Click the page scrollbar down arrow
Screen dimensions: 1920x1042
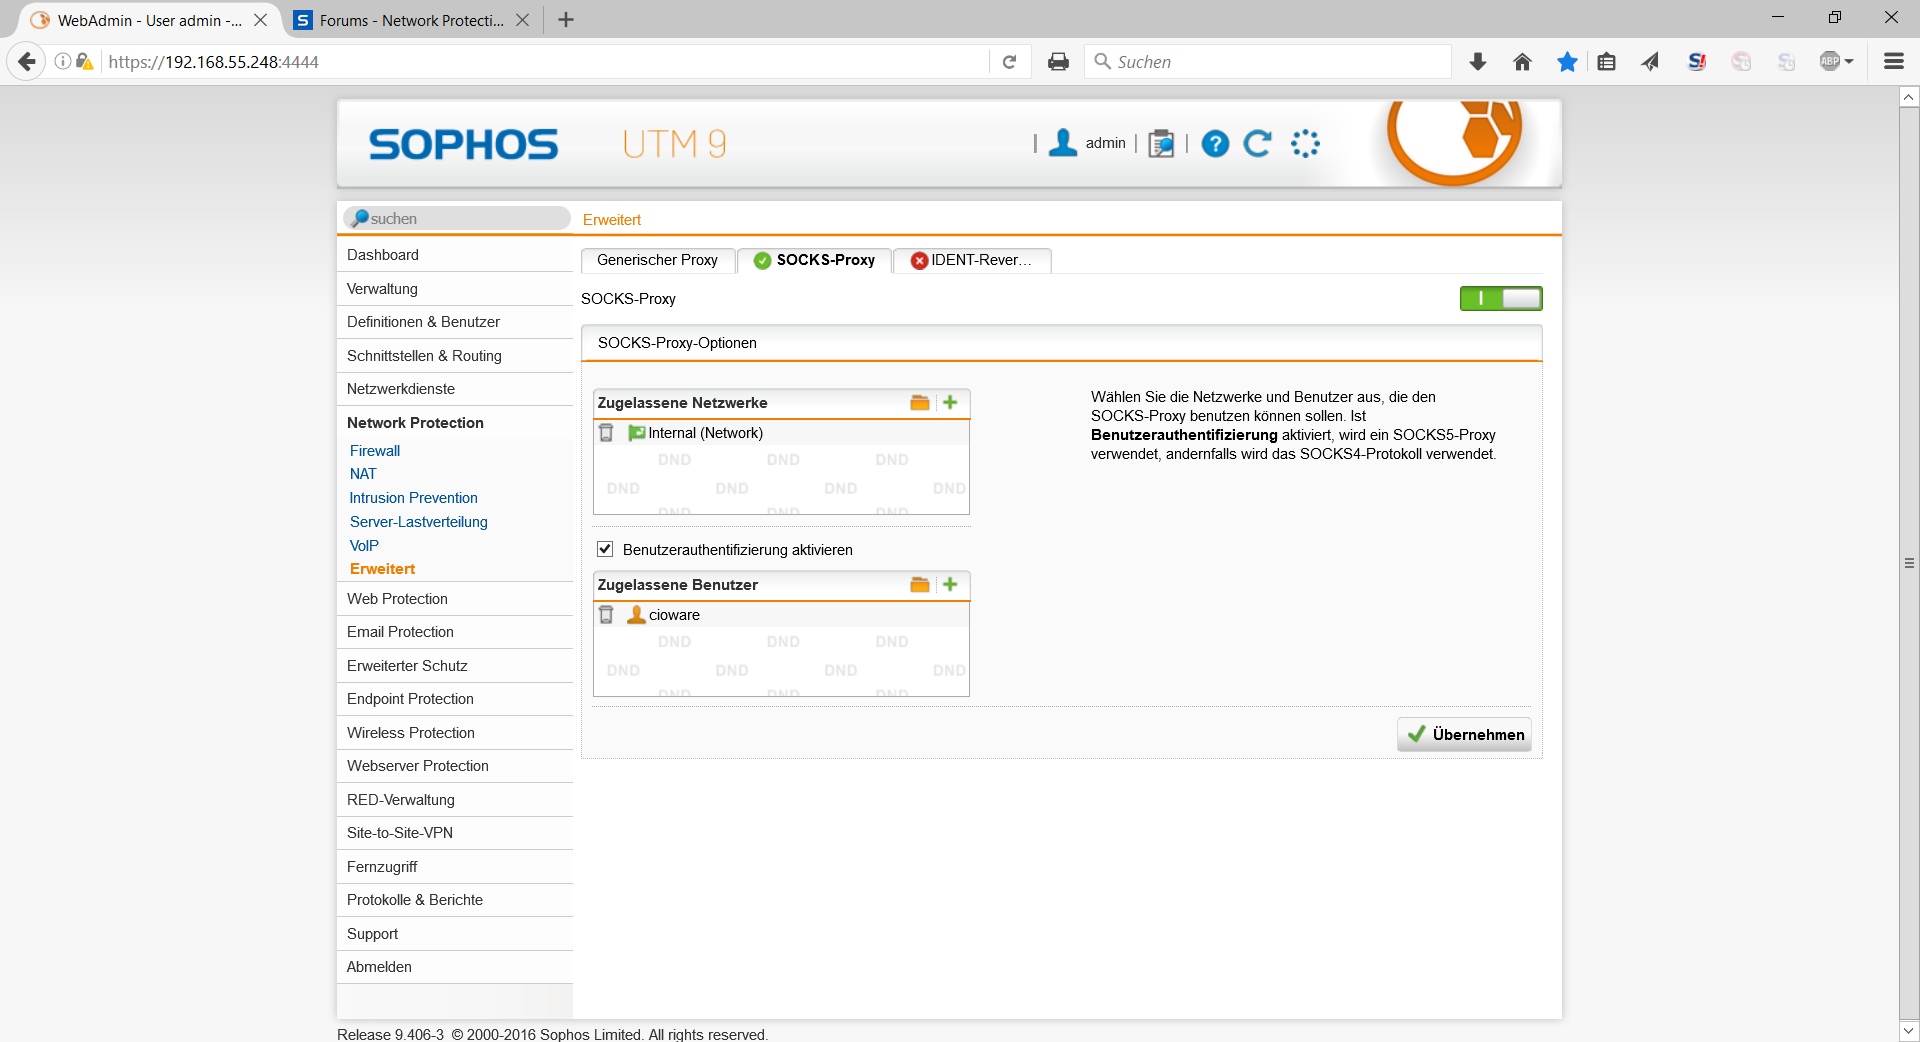[x=1909, y=1030]
